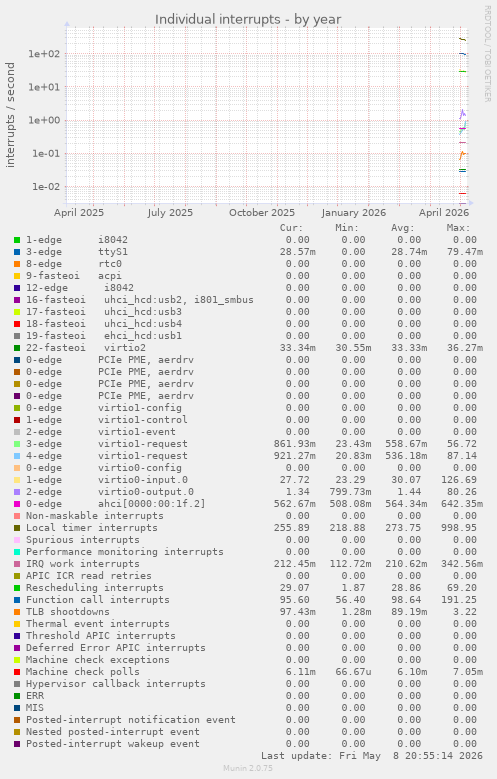This screenshot has width=497, height=779.
Task: Select the Function call interrupts label
Action: pos(97,600)
